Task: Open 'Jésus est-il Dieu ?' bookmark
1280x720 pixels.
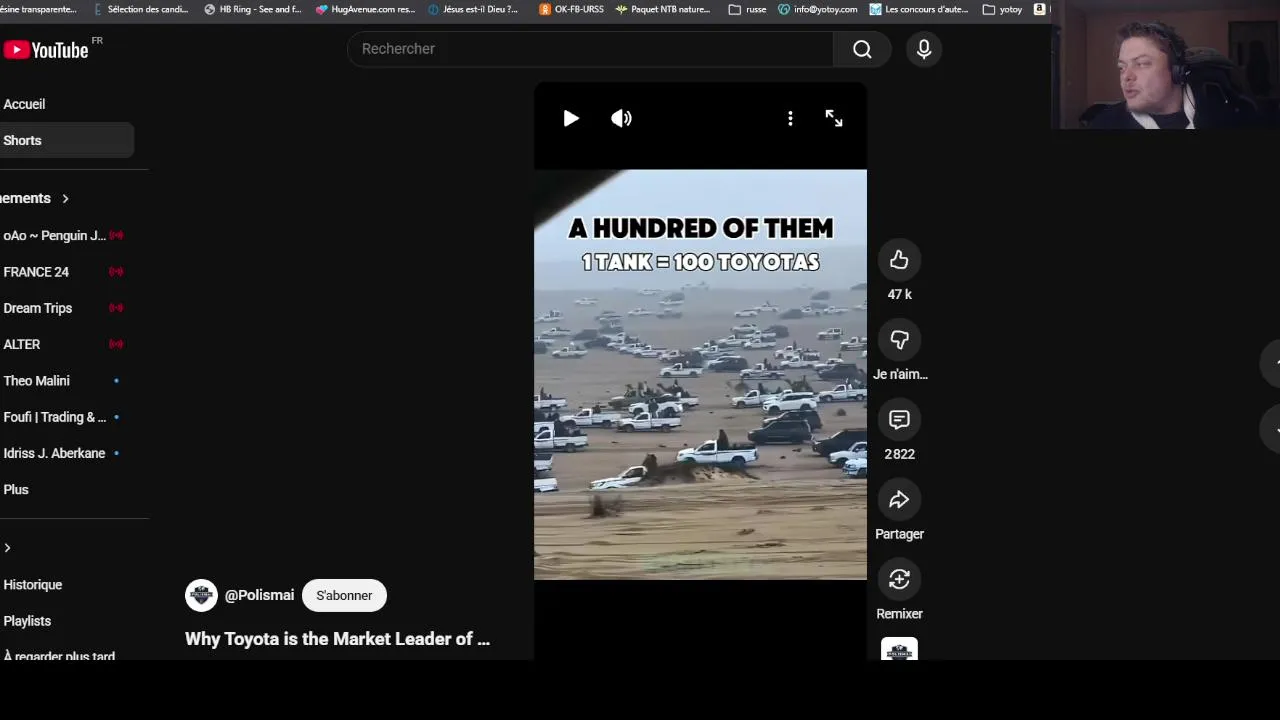Action: [473, 9]
